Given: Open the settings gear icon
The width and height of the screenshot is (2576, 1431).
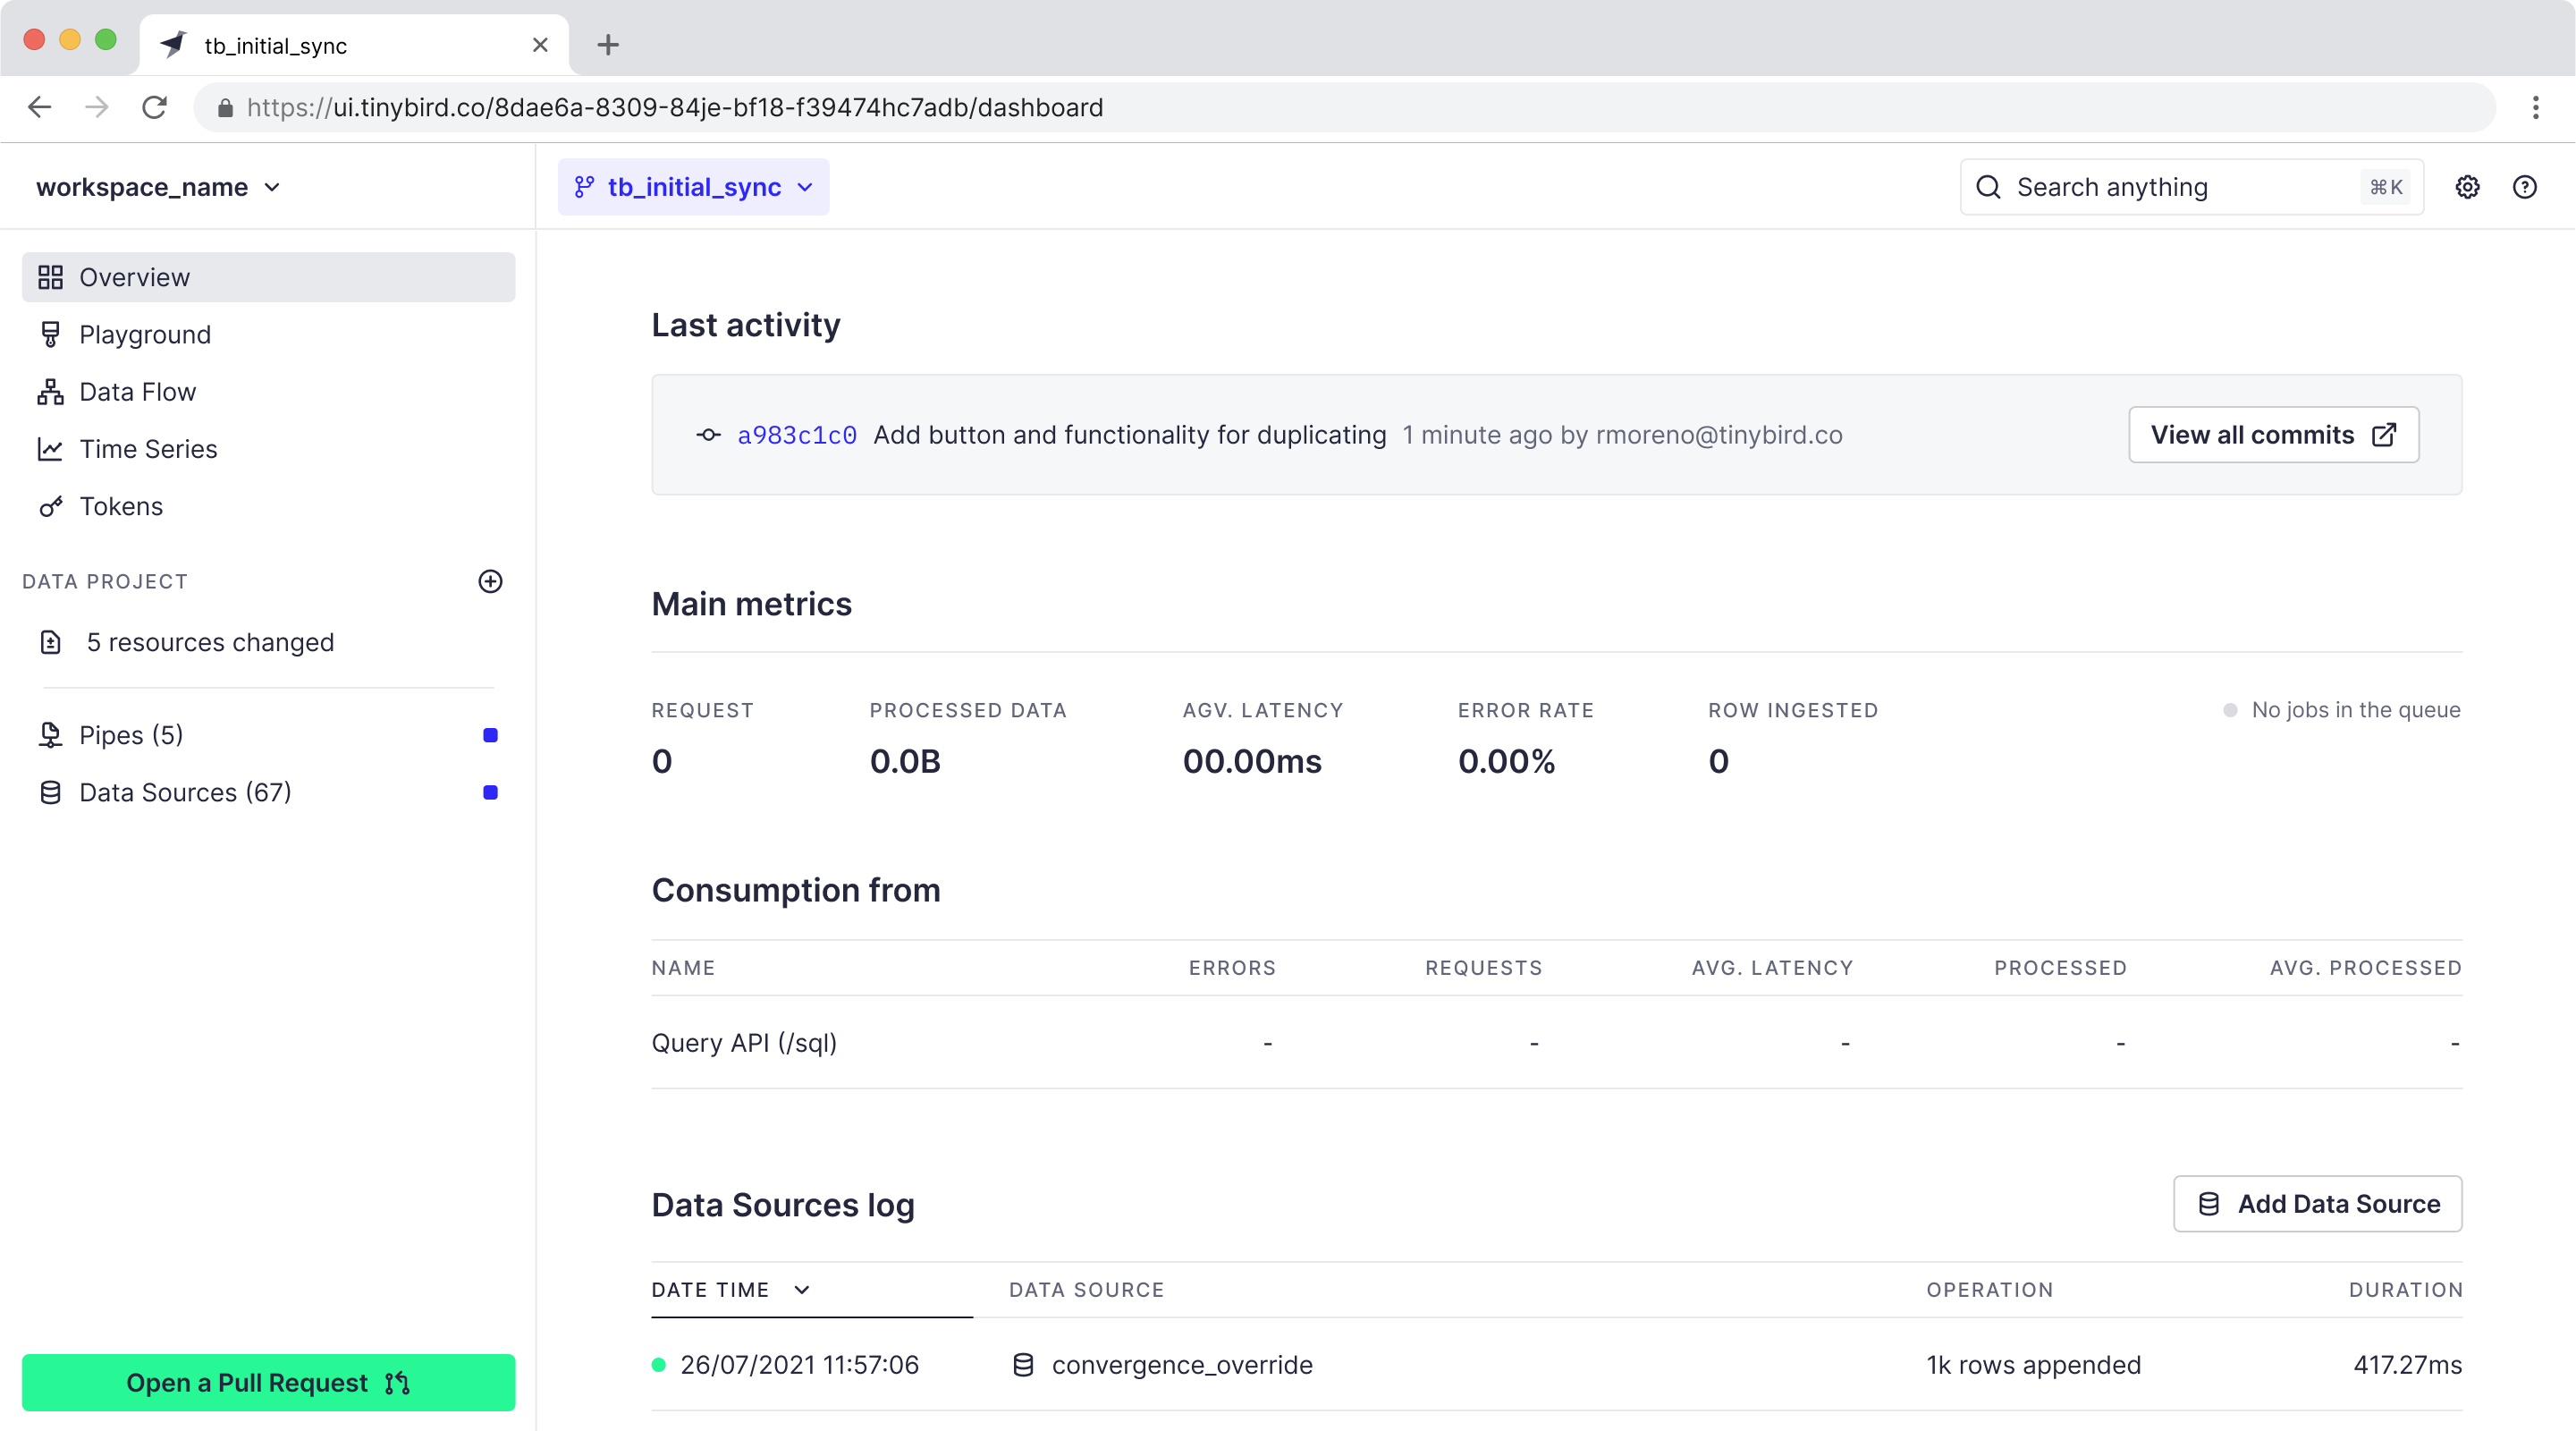Looking at the screenshot, I should pyautogui.click(x=2467, y=187).
